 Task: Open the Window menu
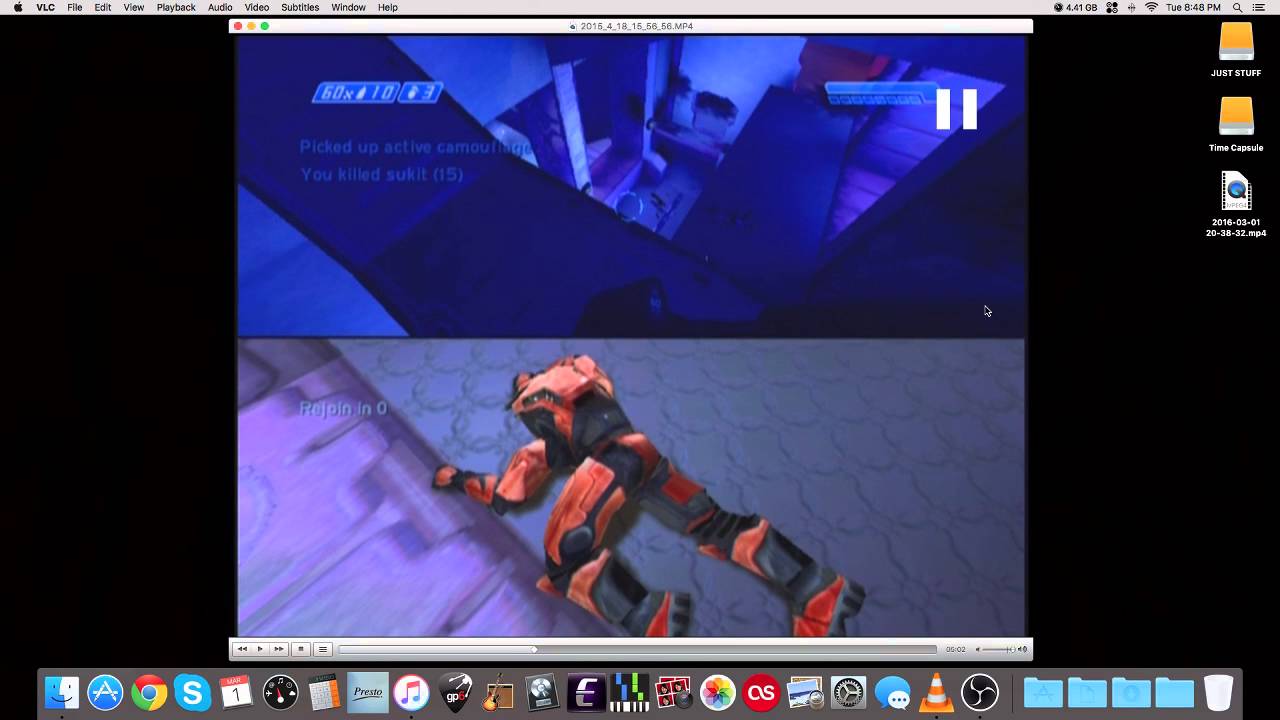[348, 7]
